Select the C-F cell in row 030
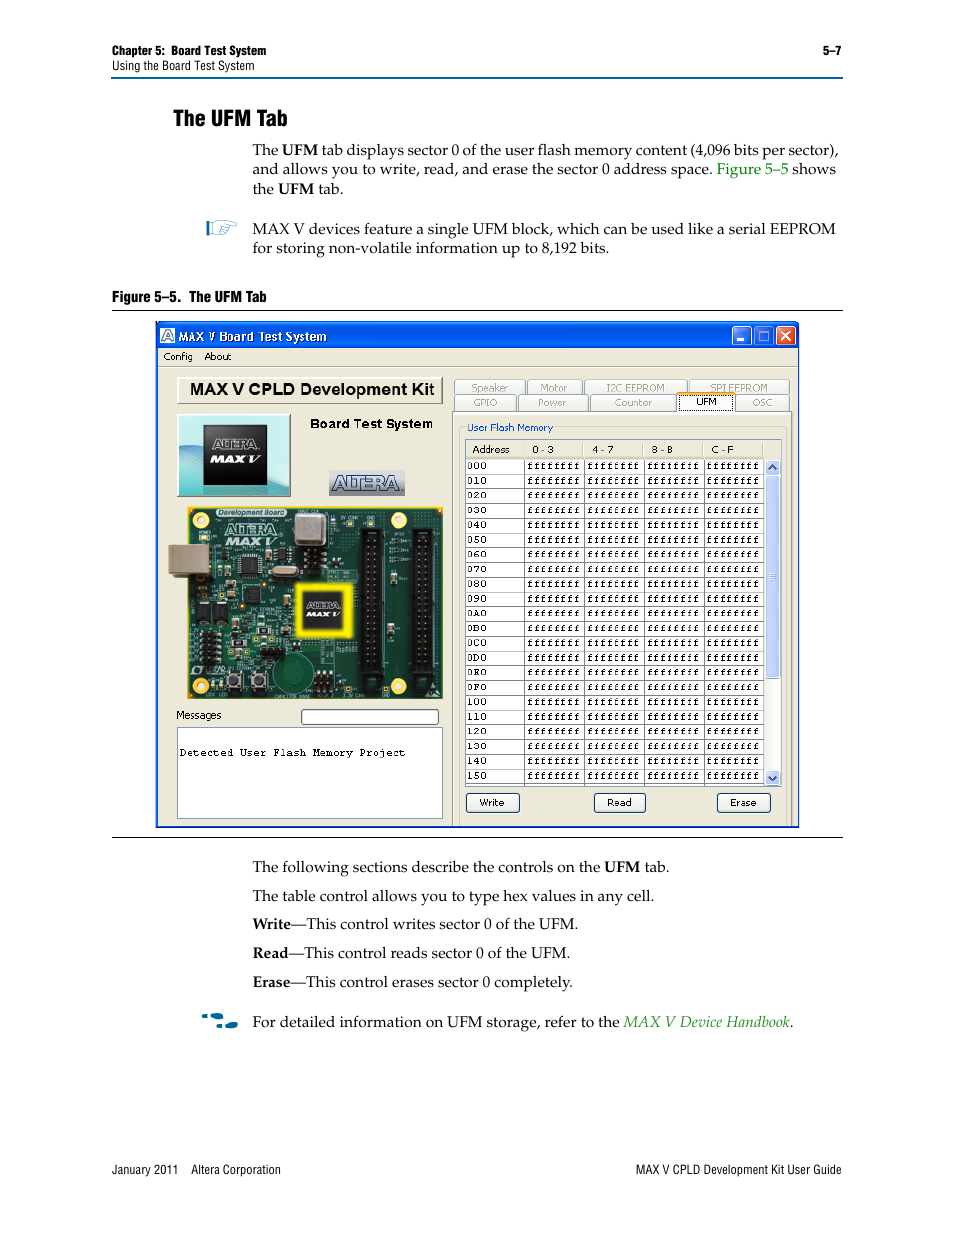 point(733,510)
